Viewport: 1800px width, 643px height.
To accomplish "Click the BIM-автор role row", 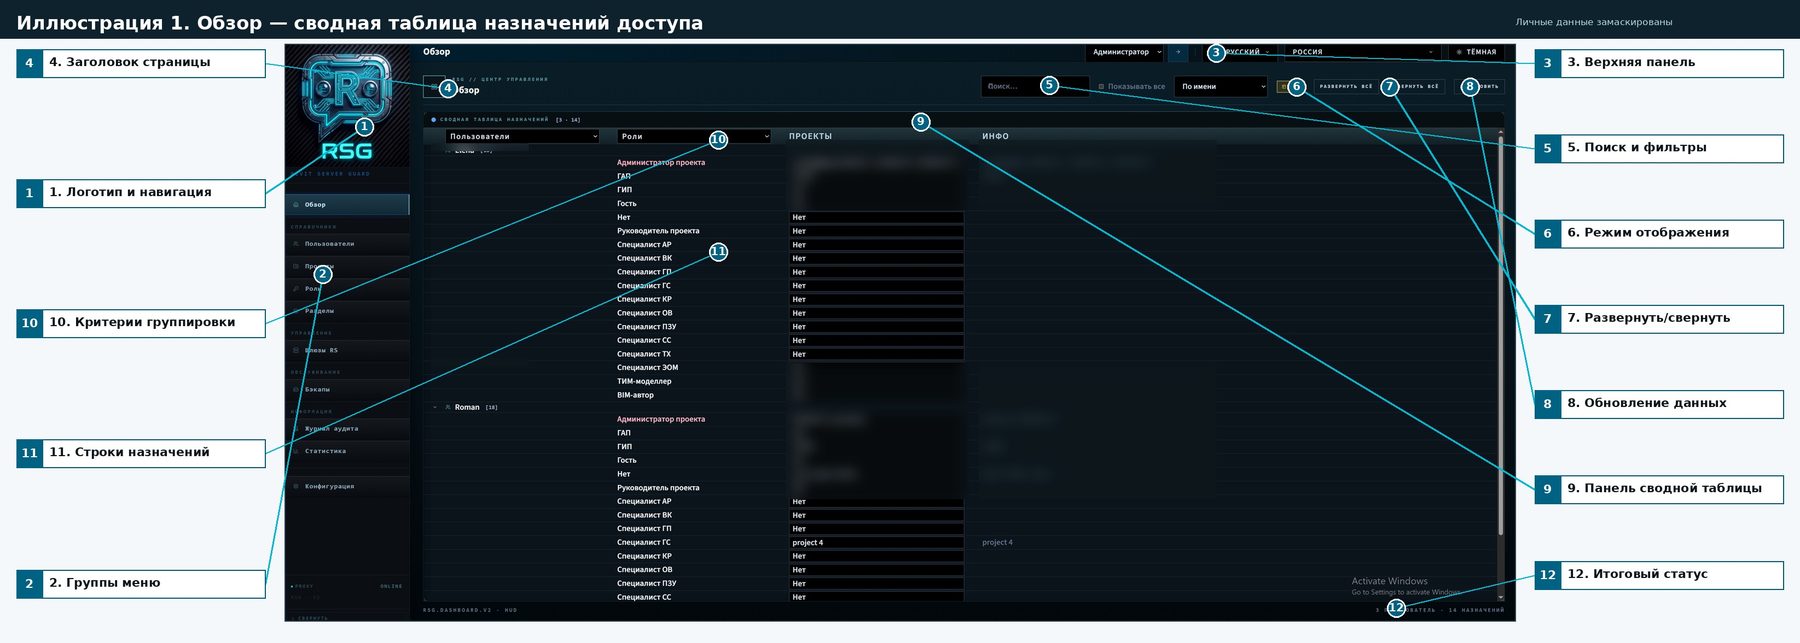I will pyautogui.click(x=960, y=395).
